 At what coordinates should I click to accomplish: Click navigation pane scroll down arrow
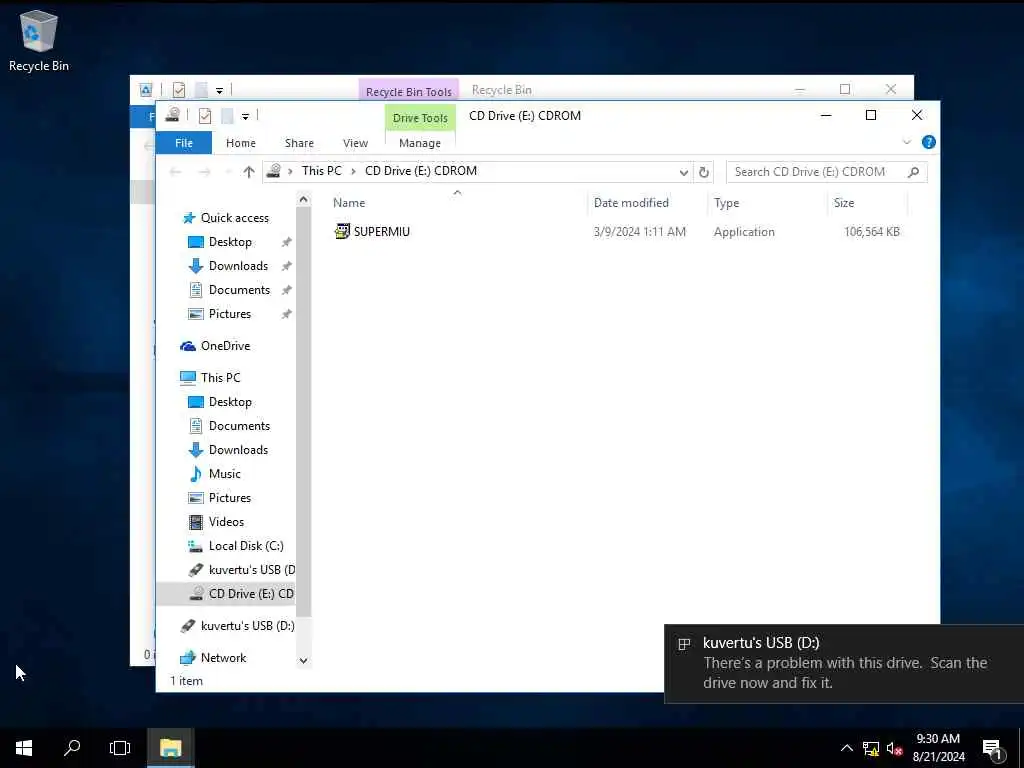point(303,661)
